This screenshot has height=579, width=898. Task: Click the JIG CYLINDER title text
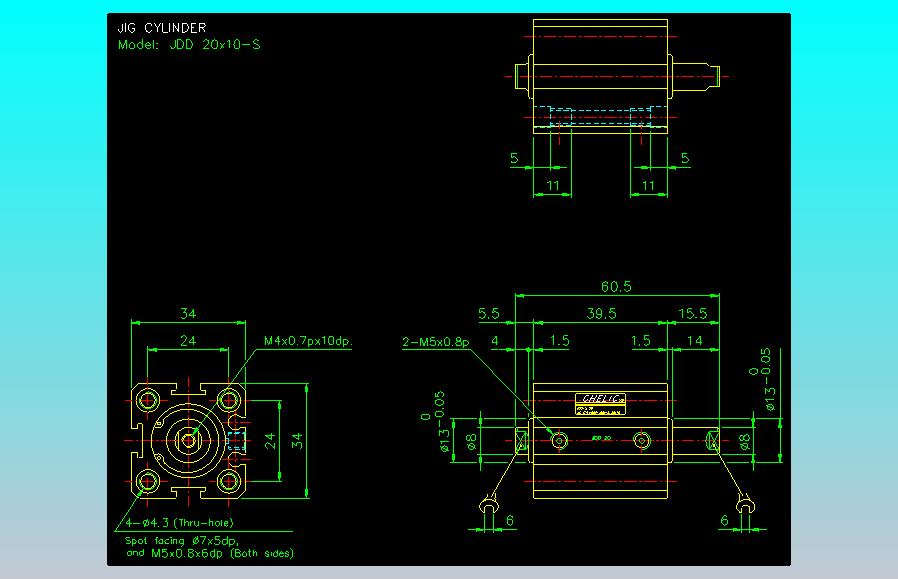(162, 28)
